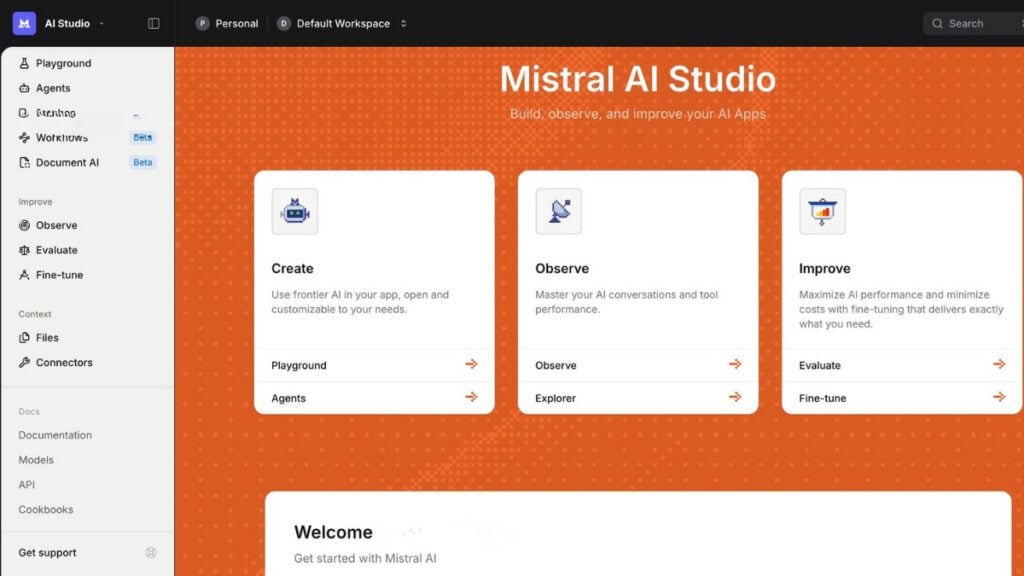Open the Default Workspace switcher
This screenshot has width=1024, height=576.
[343, 22]
